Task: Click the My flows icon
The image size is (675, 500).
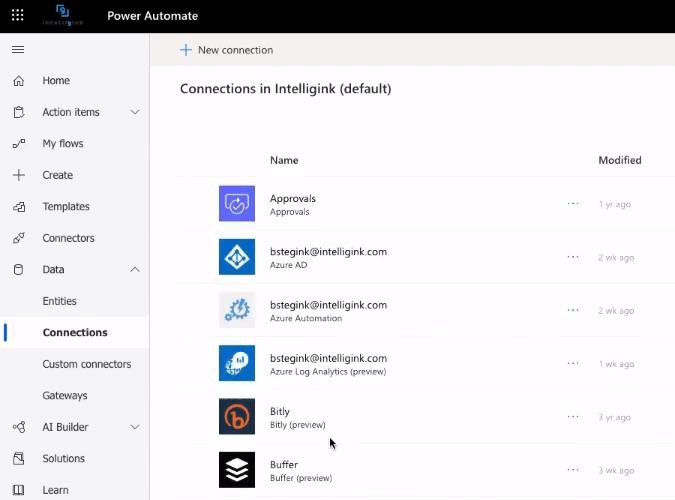Action: (x=19, y=143)
